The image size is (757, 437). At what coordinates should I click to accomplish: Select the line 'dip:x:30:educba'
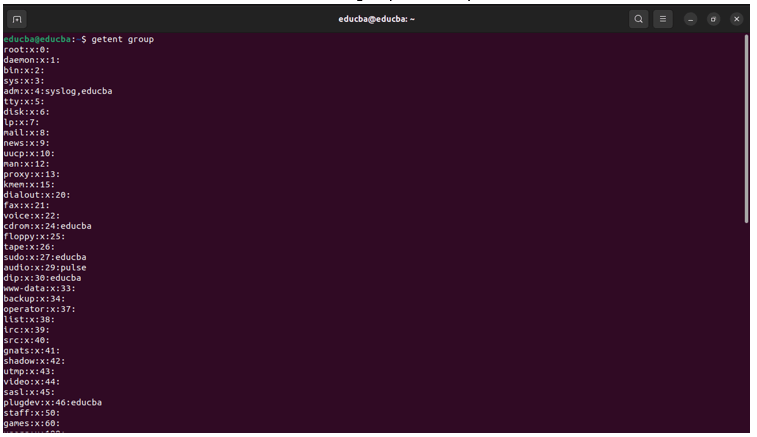[42, 278]
